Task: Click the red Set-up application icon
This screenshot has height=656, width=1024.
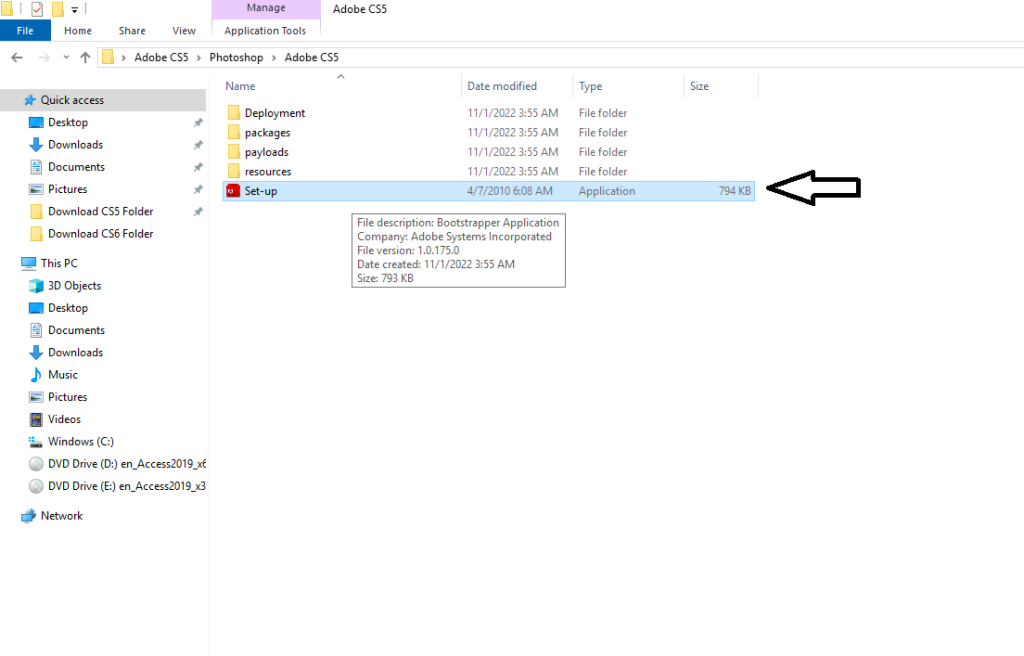Action: coord(233,191)
